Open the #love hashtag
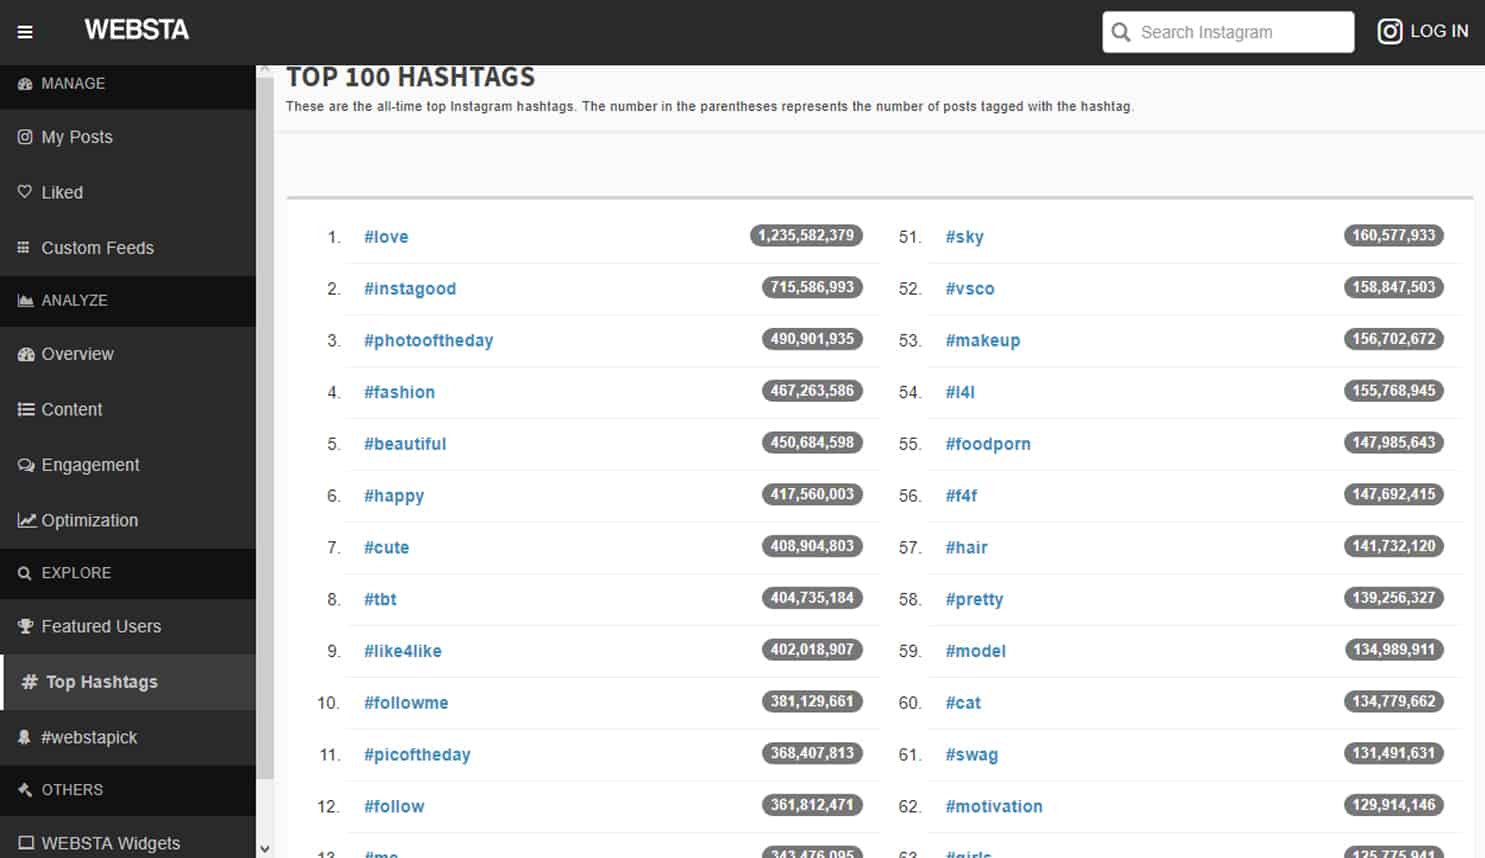This screenshot has width=1485, height=858. [386, 237]
